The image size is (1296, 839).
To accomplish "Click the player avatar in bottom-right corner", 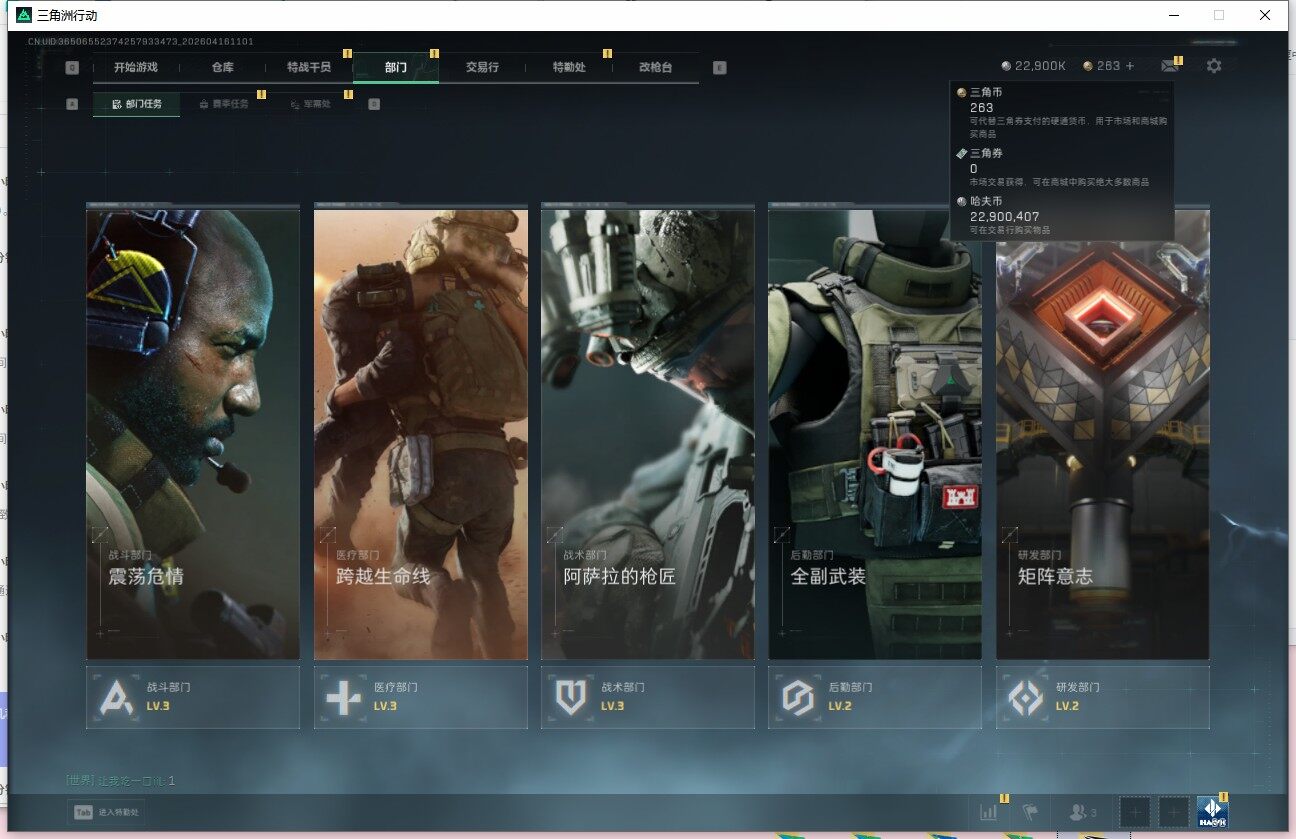I will (1213, 812).
